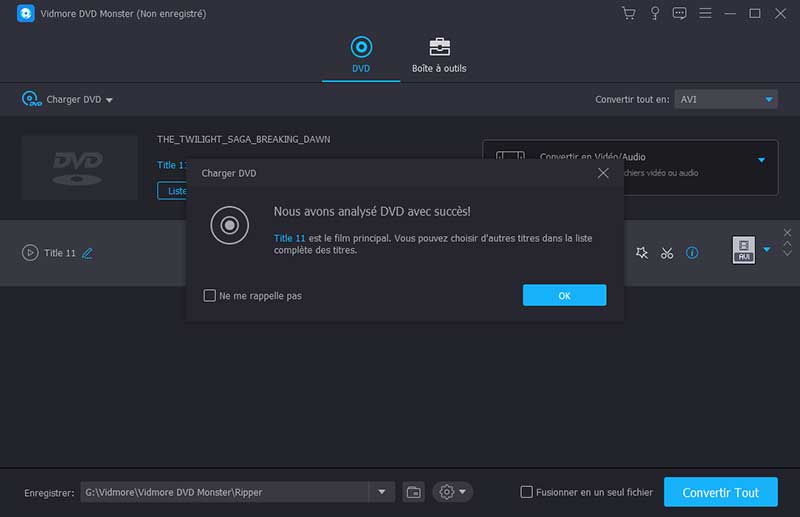The height and width of the screenshot is (517, 800).
Task: Open the hamburger menu icon
Action: pyautogui.click(x=705, y=13)
